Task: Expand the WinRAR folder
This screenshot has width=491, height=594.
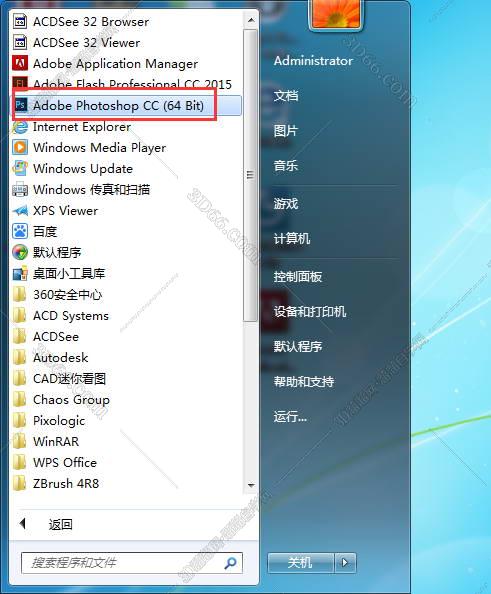Action: coord(46,441)
